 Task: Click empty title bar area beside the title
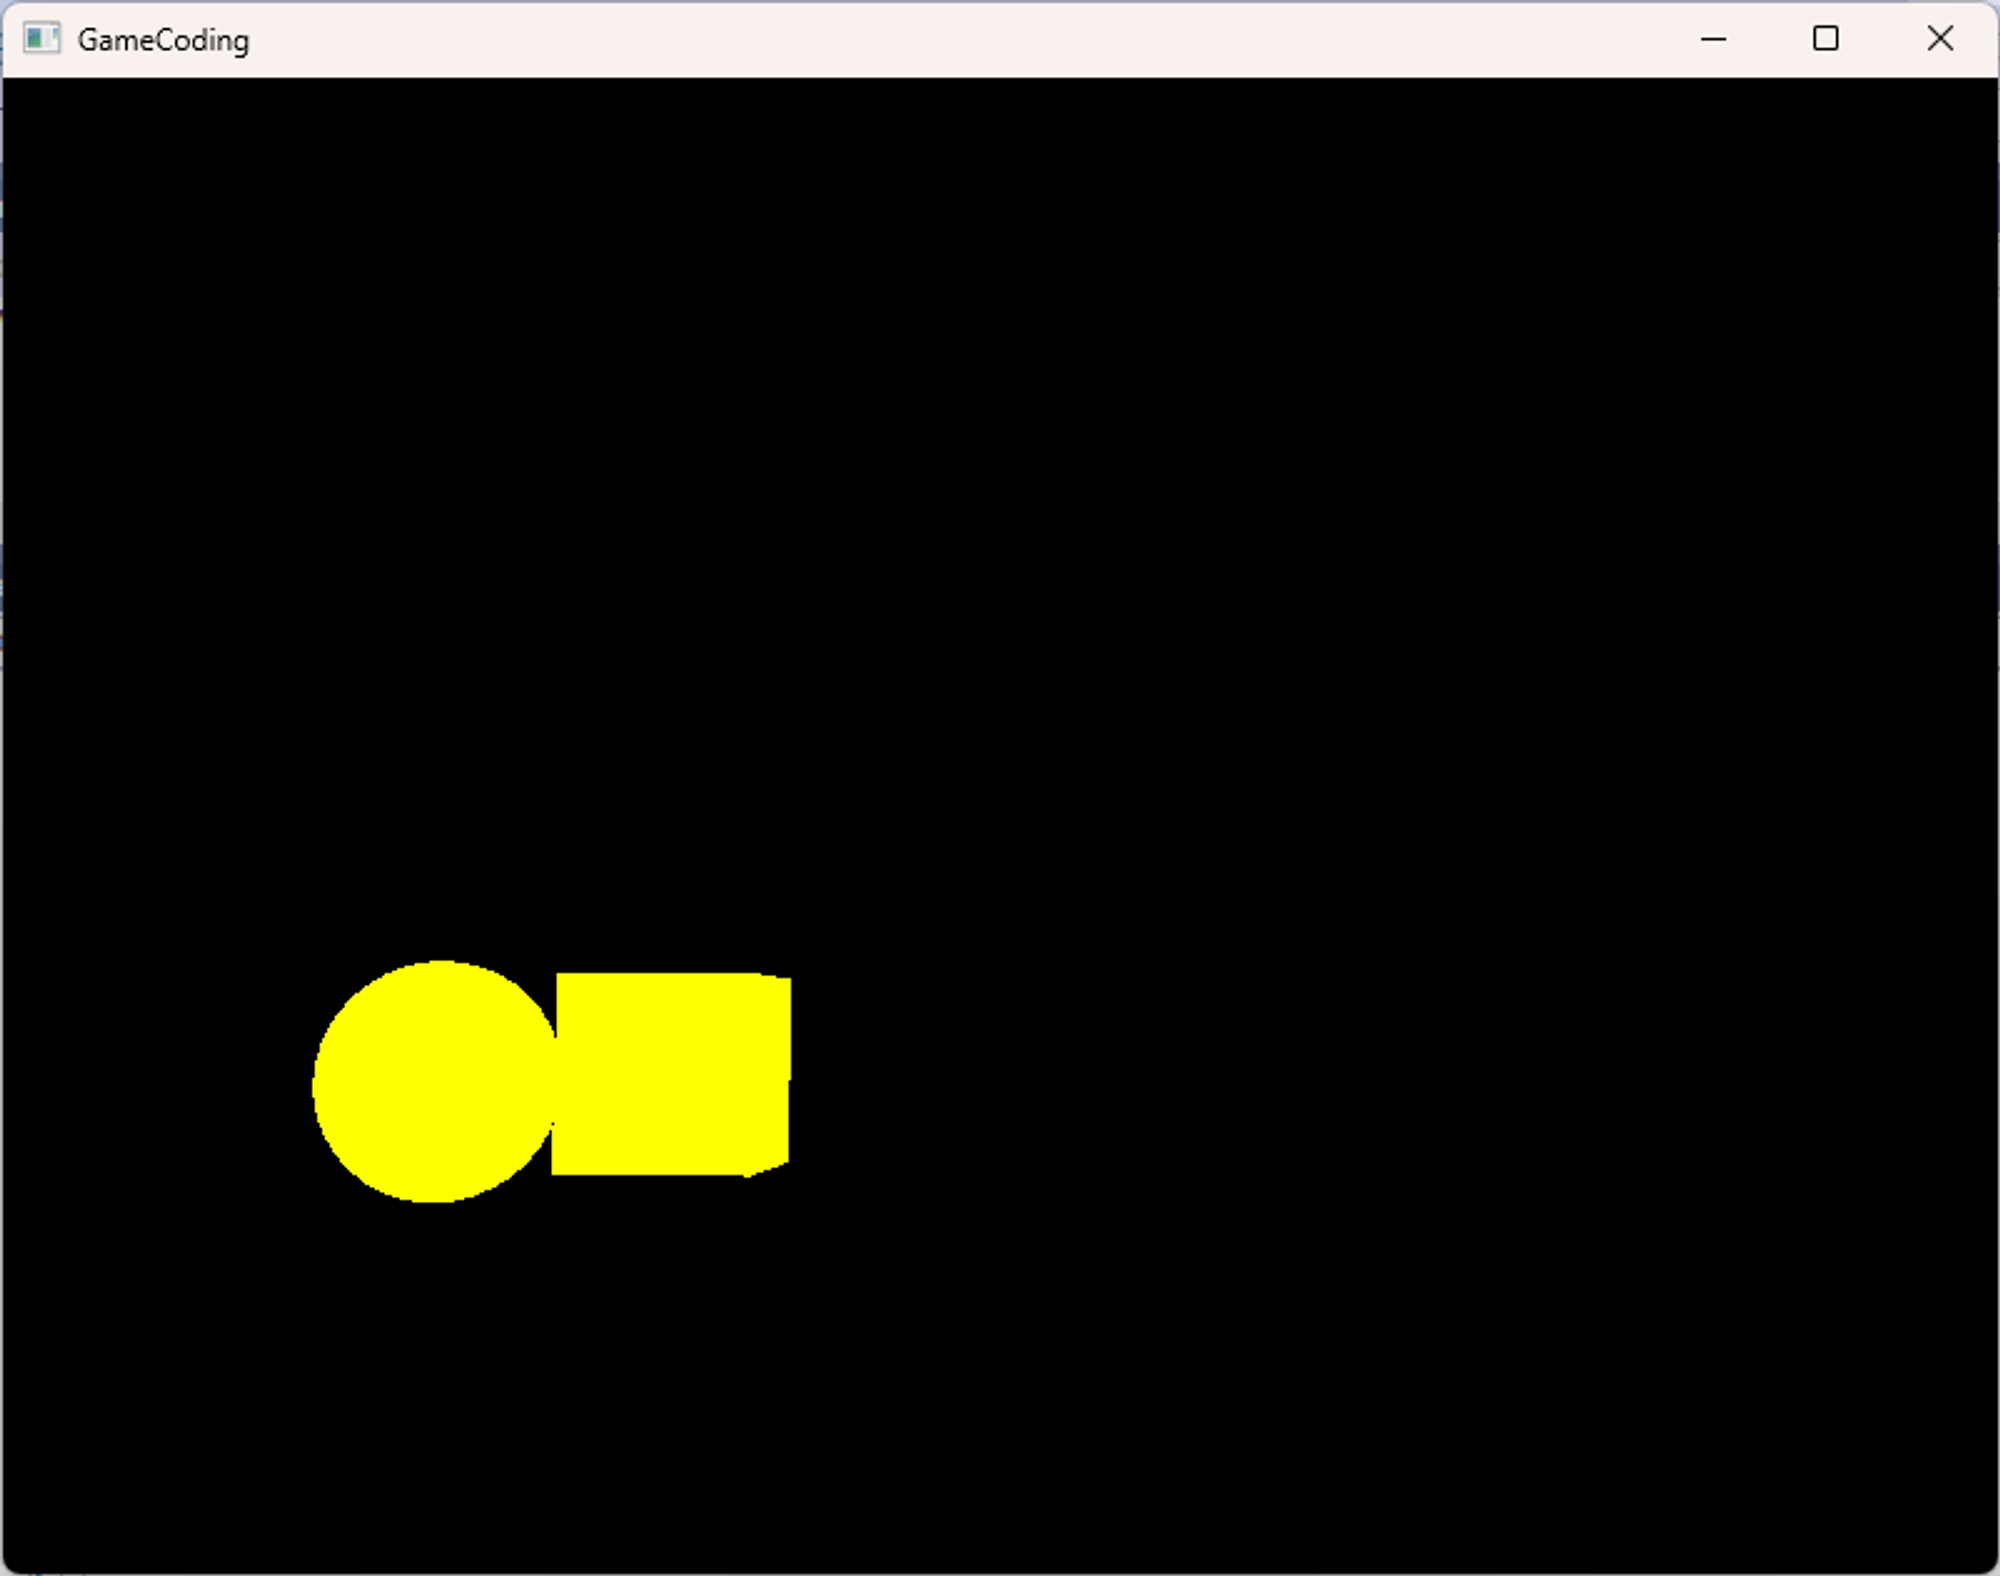pos(900,39)
